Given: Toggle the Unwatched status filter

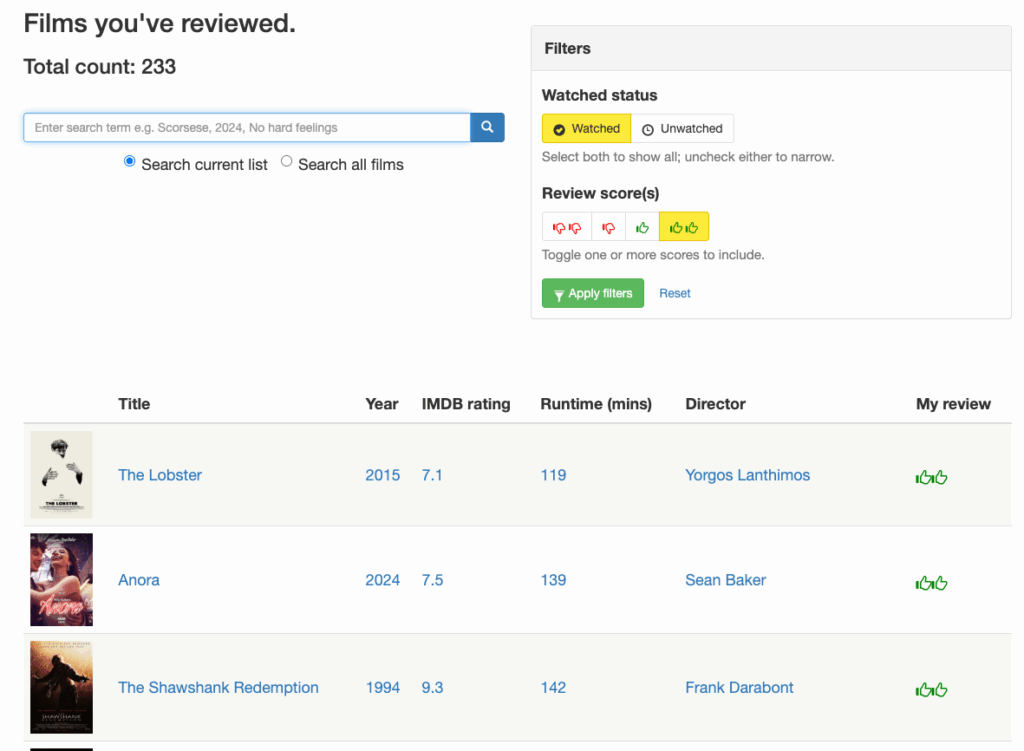Looking at the screenshot, I should coord(682,128).
